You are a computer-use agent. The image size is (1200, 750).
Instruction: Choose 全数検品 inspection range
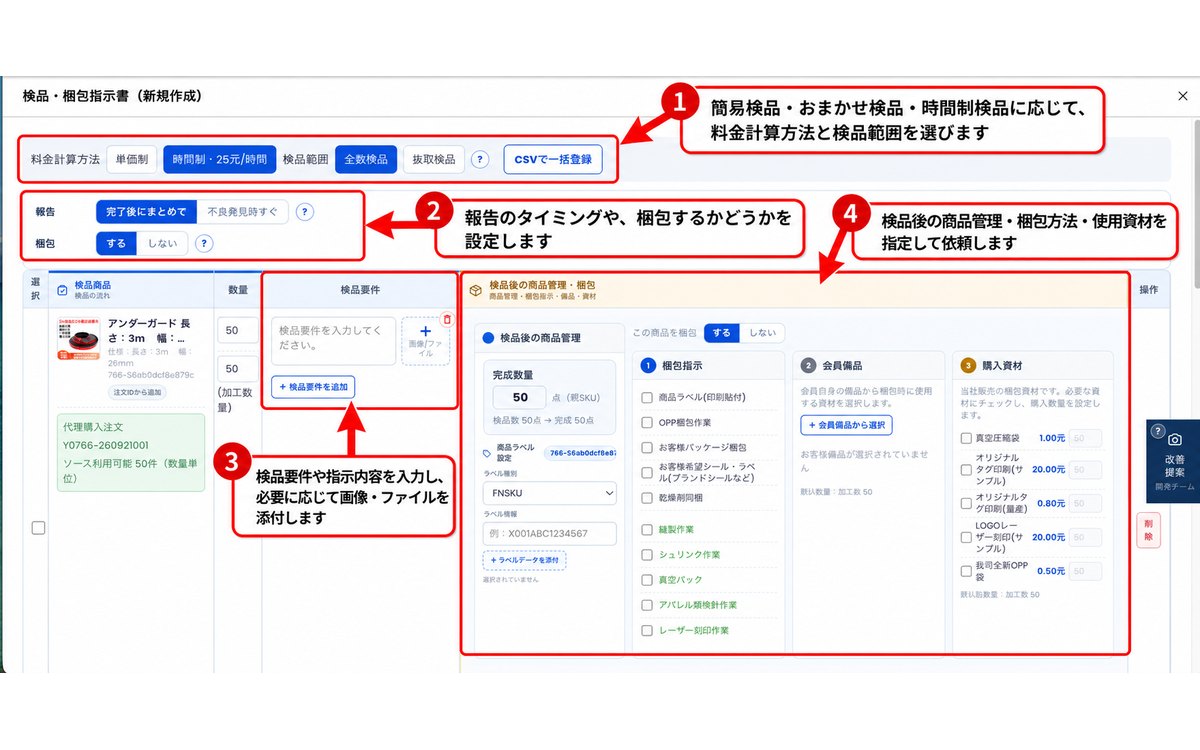click(366, 159)
